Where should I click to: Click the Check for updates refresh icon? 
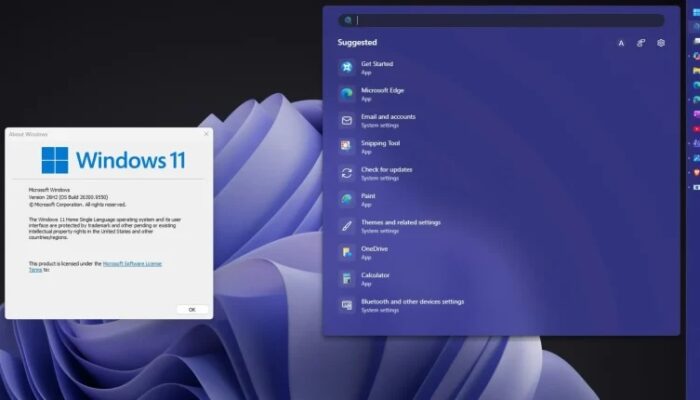click(x=346, y=173)
